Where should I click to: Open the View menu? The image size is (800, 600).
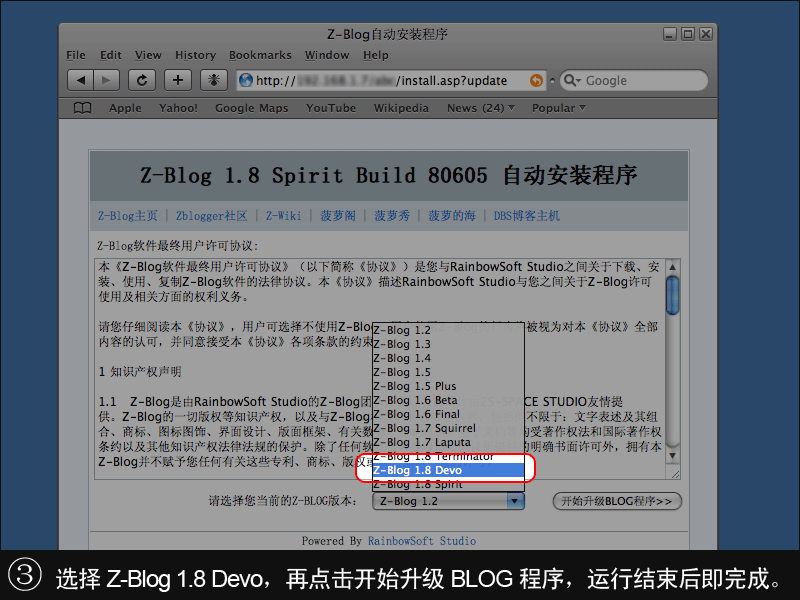pyautogui.click(x=148, y=55)
